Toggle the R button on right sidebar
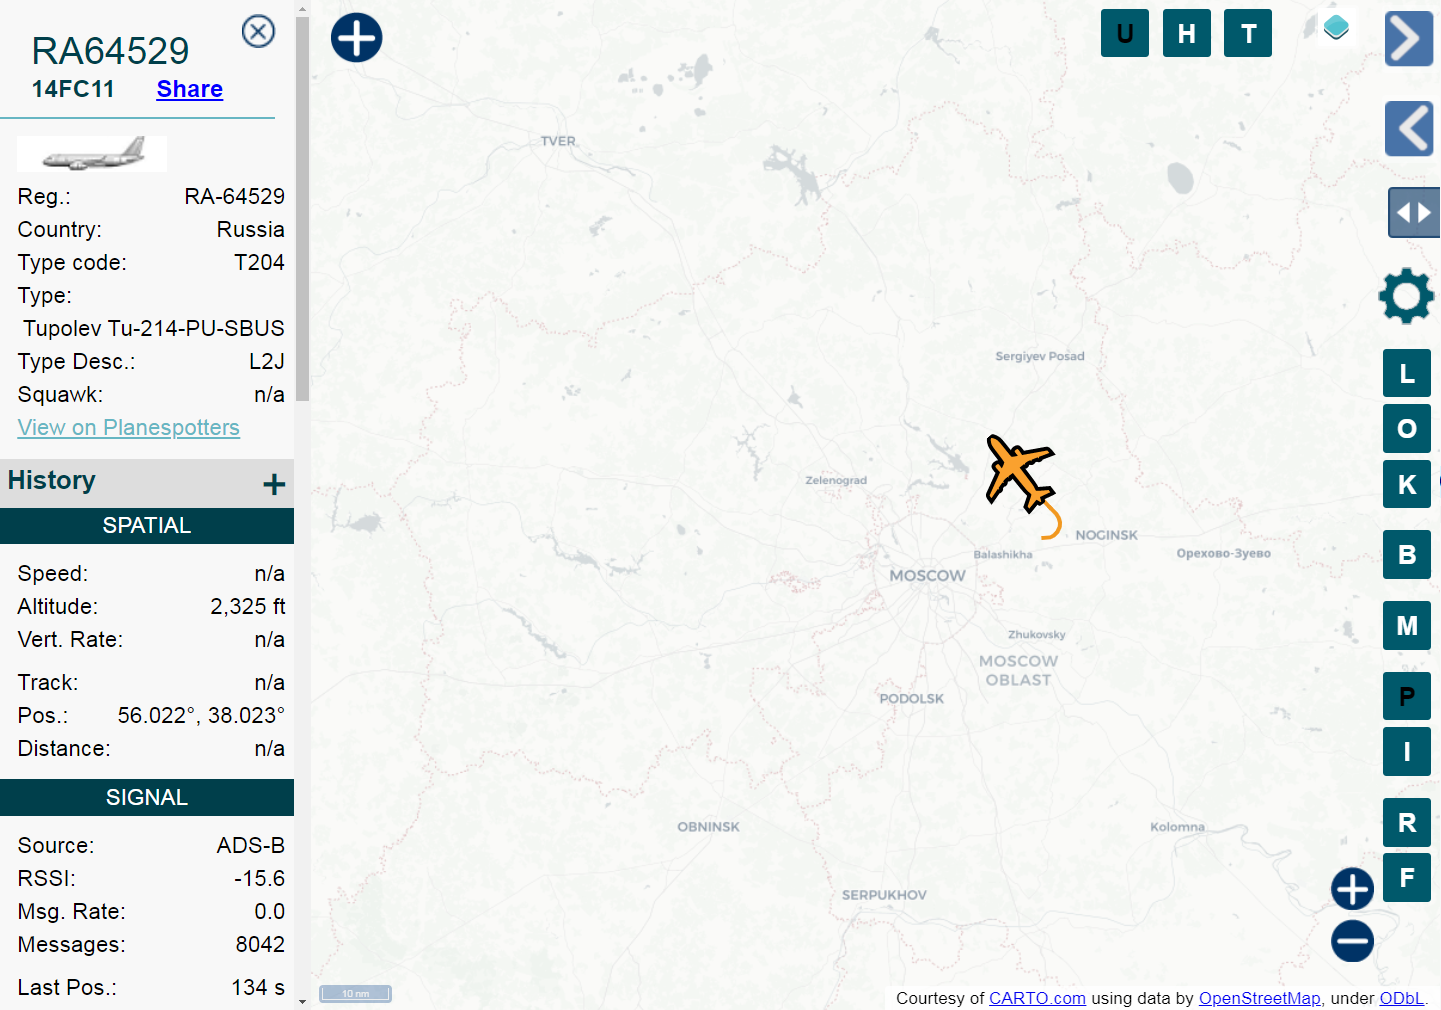This screenshot has height=1010, width=1441. click(1407, 823)
